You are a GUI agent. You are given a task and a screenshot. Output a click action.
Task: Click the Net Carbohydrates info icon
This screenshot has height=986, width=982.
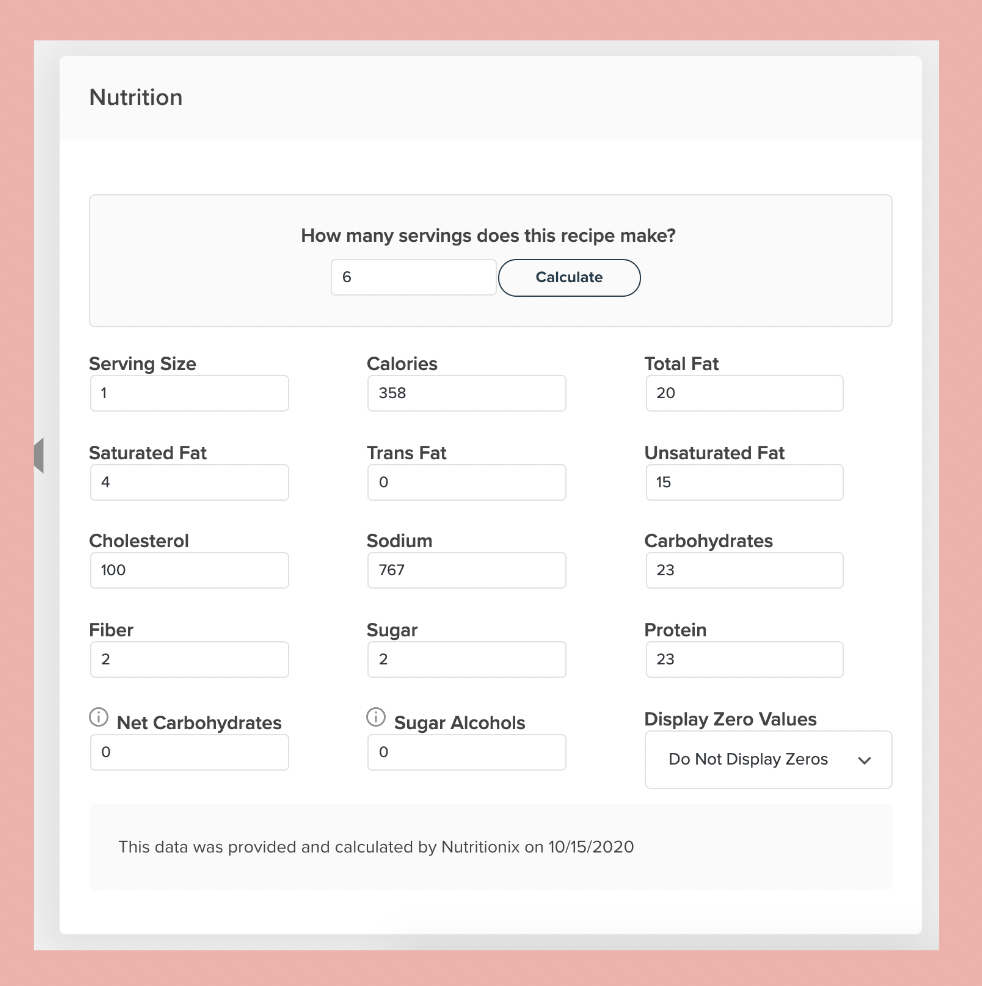[x=99, y=717]
